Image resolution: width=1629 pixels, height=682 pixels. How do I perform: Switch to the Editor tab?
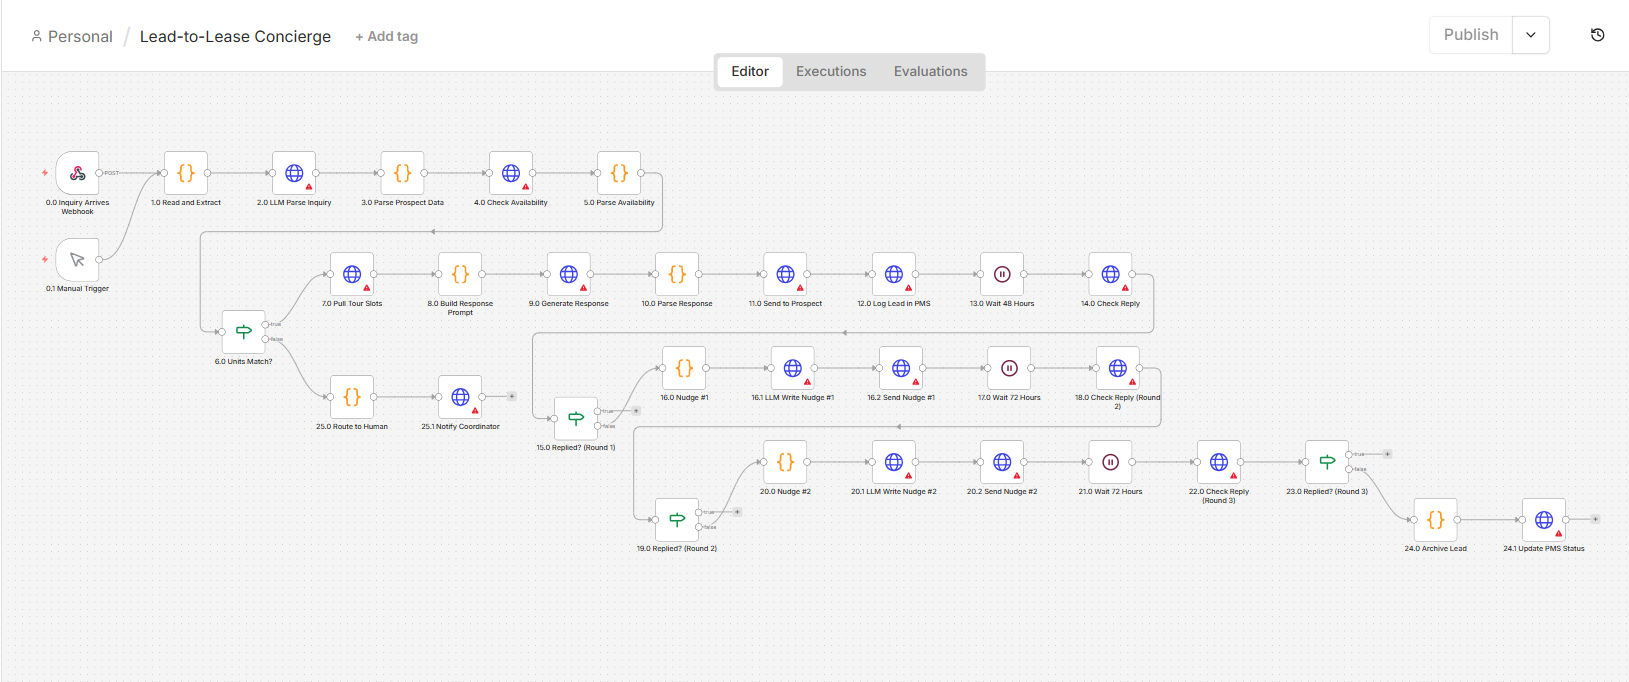pyautogui.click(x=750, y=72)
